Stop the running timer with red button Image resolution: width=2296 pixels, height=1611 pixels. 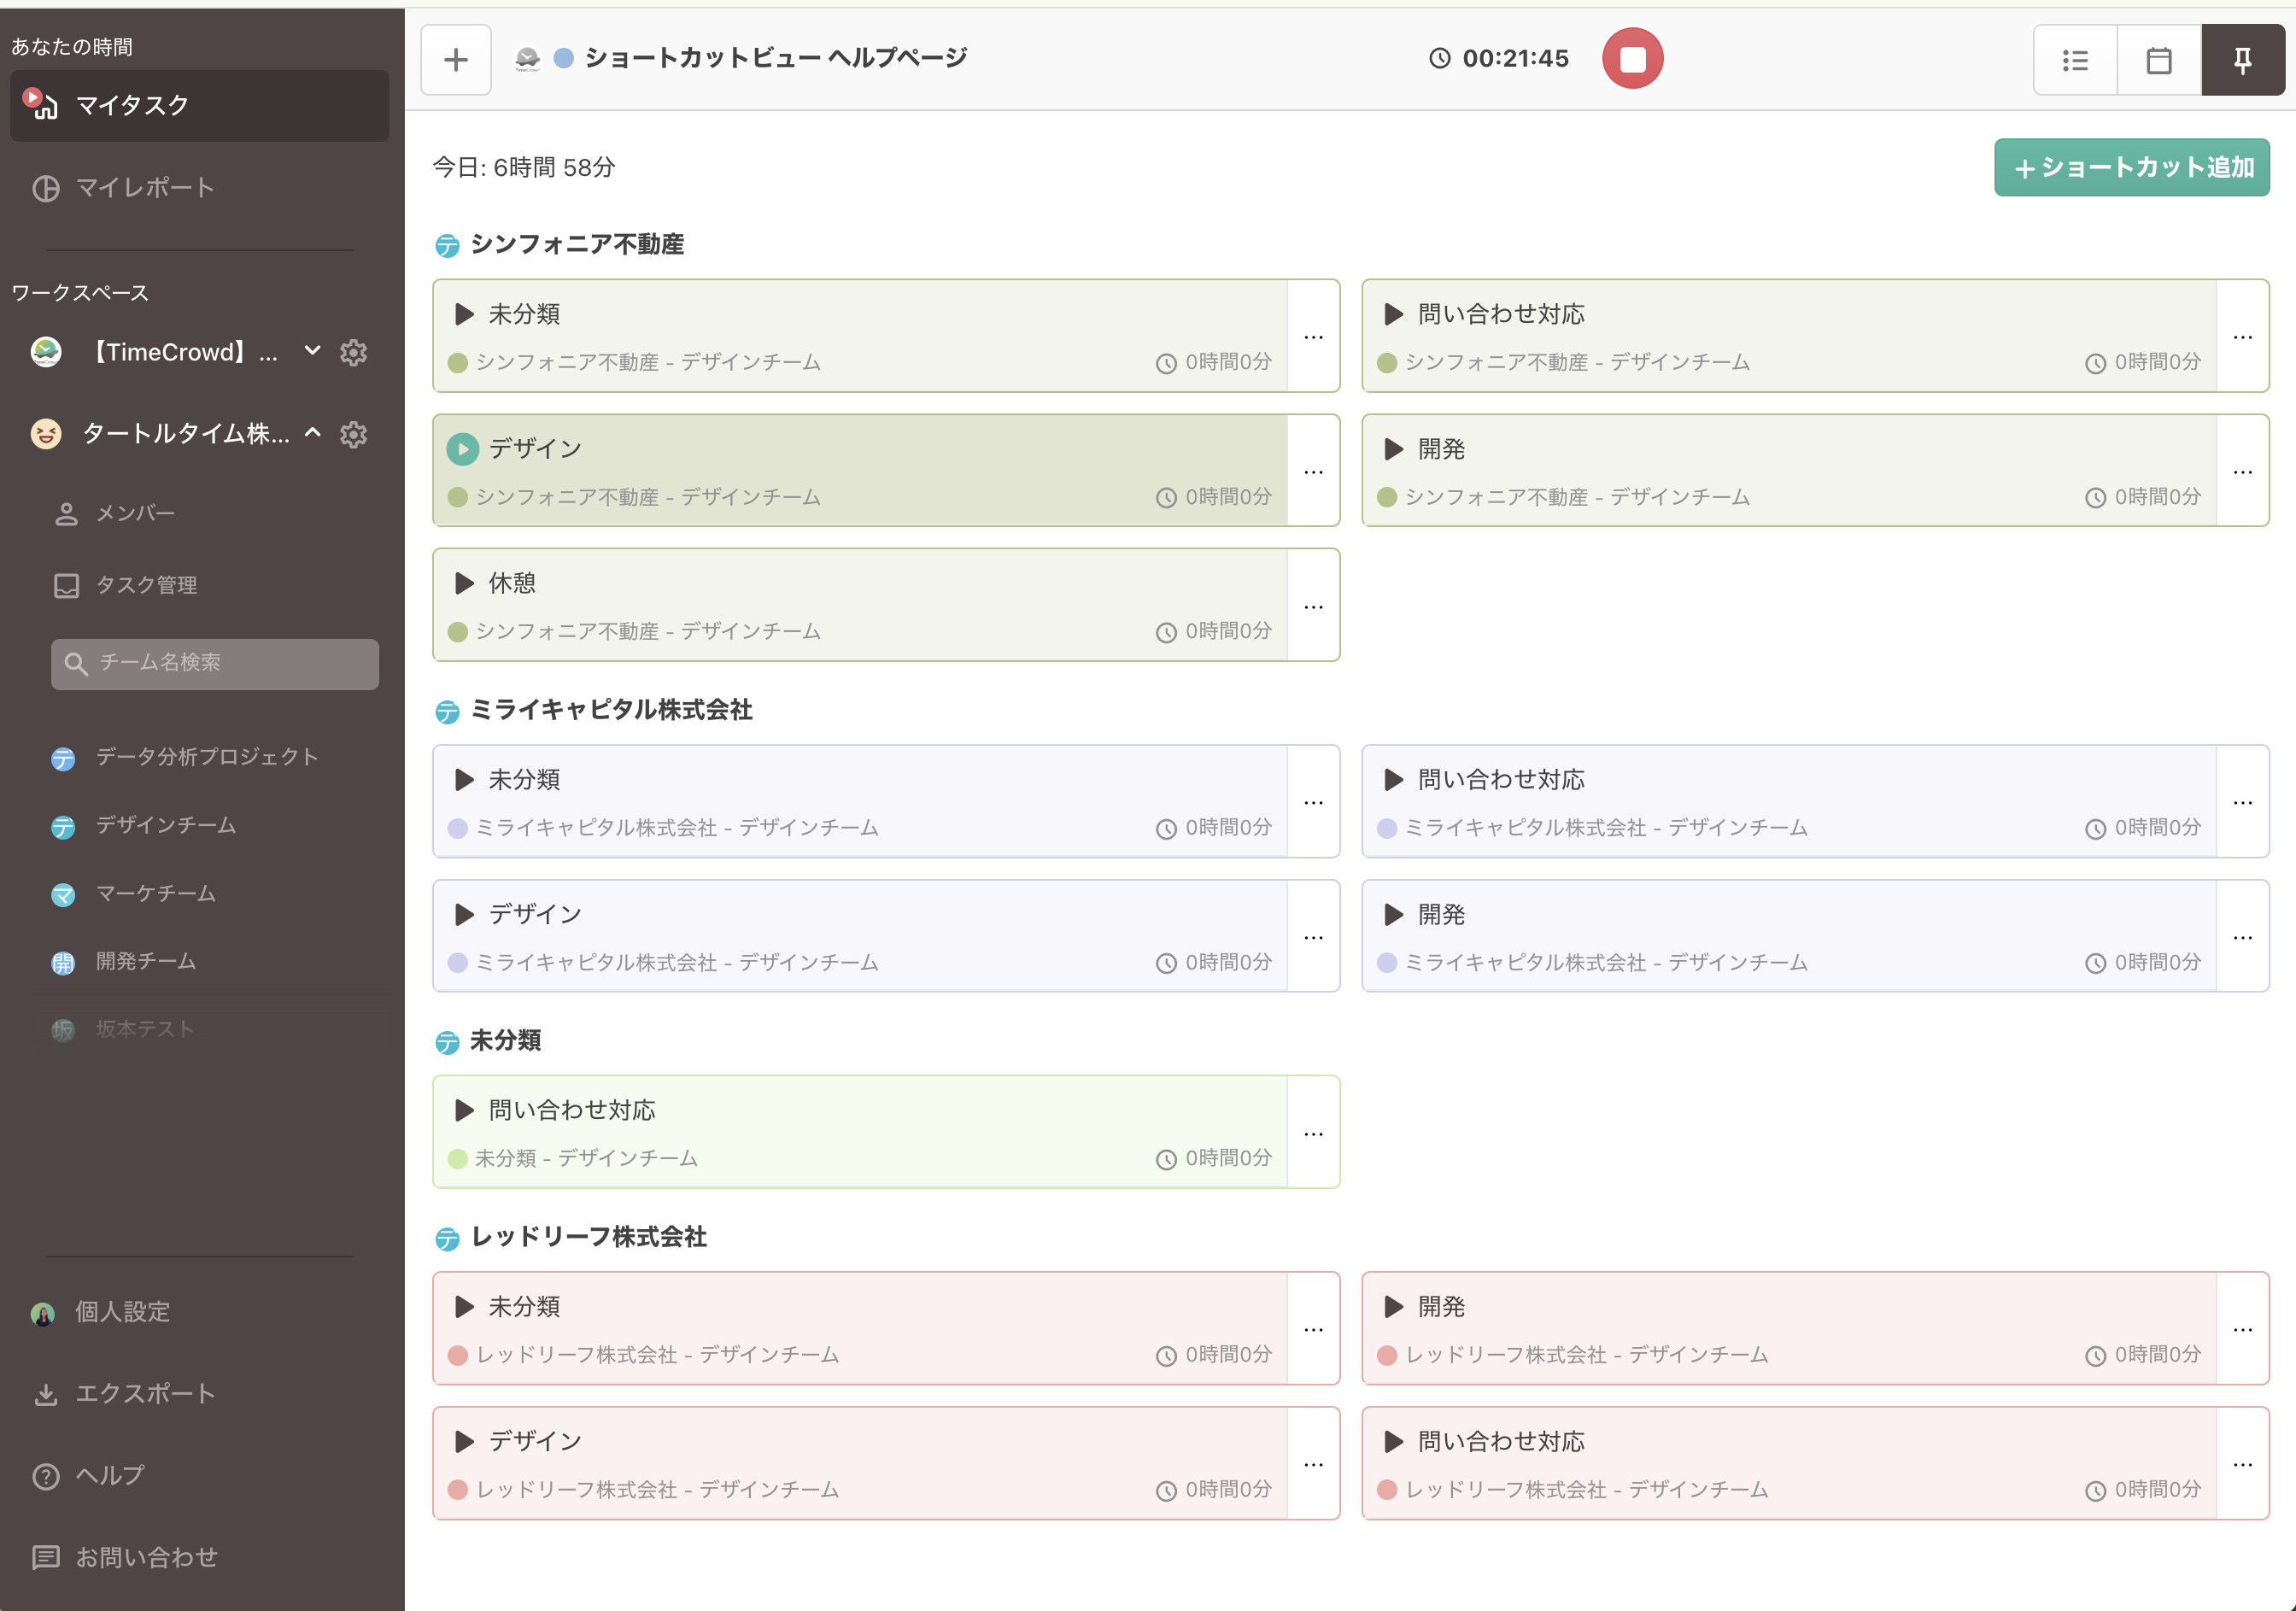tap(1632, 59)
